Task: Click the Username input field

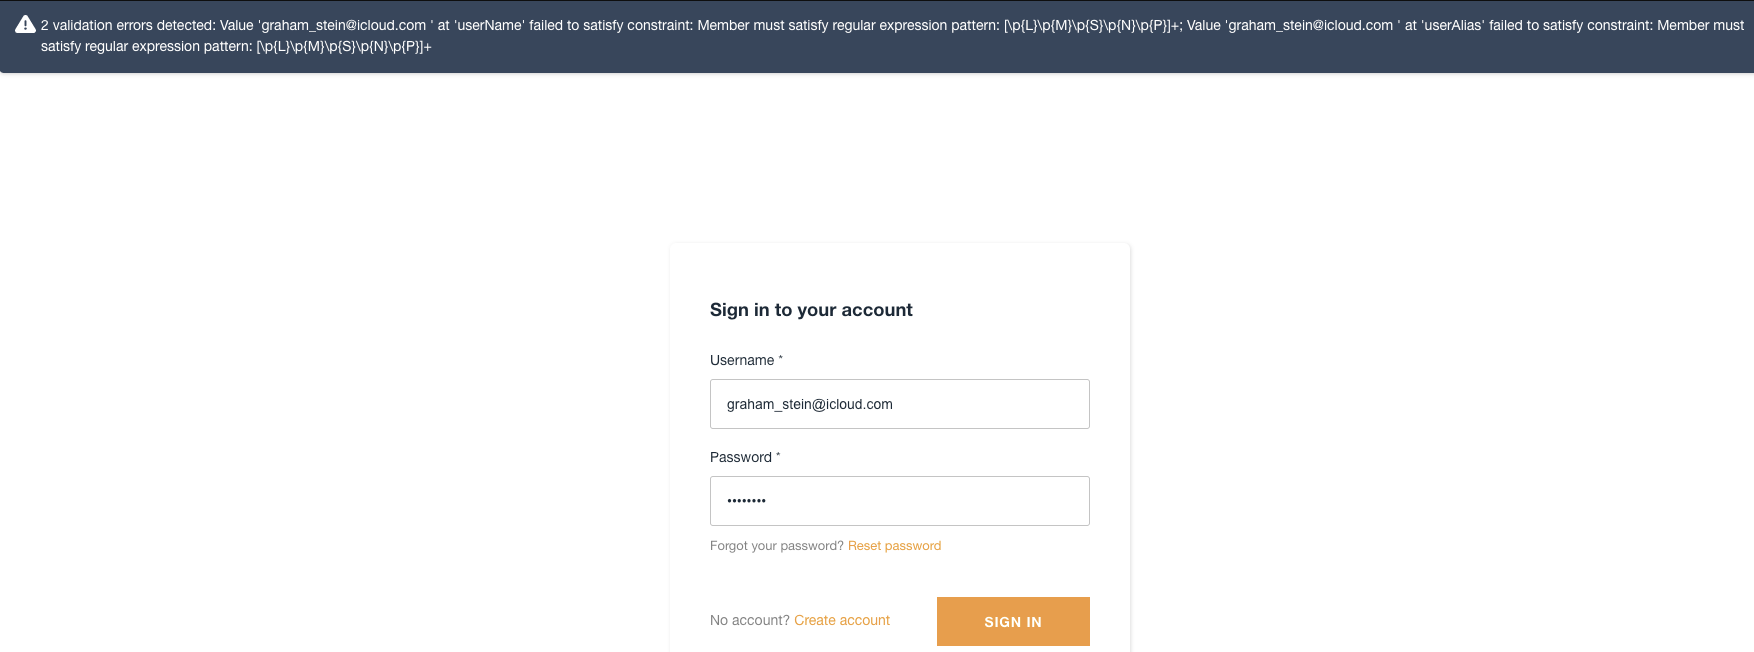Action: click(899, 404)
